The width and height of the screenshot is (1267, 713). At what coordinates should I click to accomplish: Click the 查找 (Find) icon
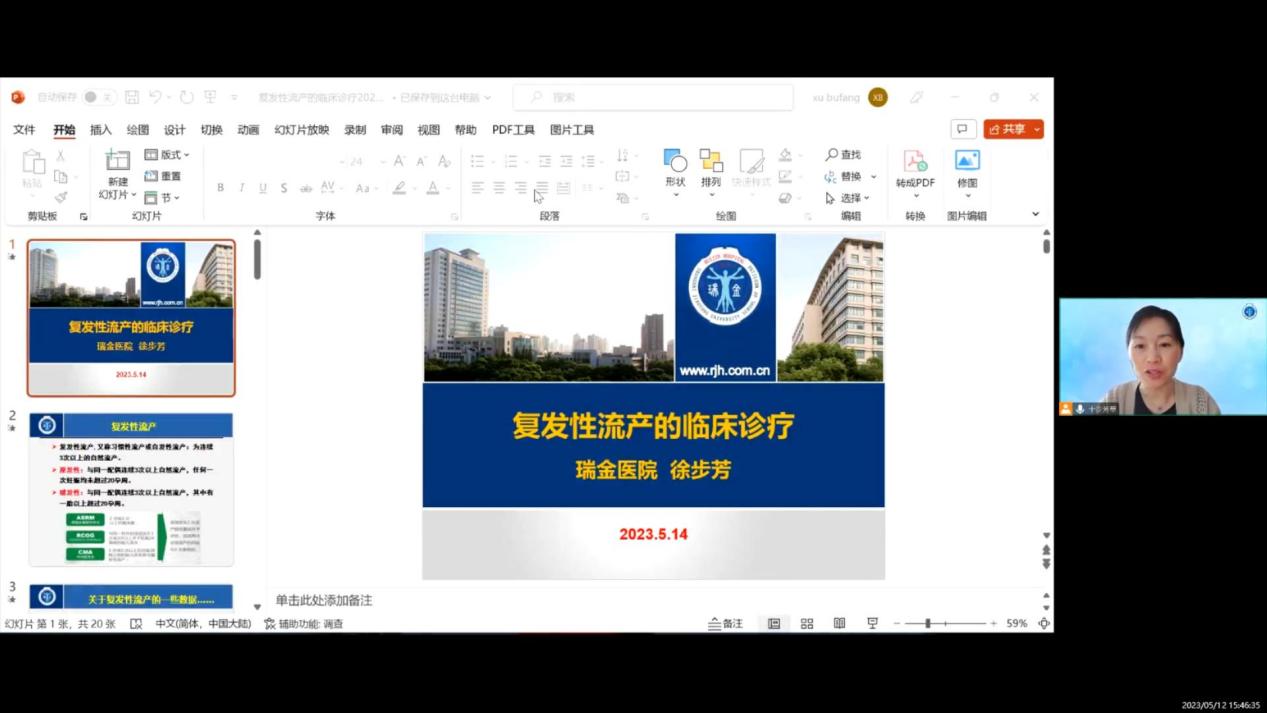tap(843, 154)
